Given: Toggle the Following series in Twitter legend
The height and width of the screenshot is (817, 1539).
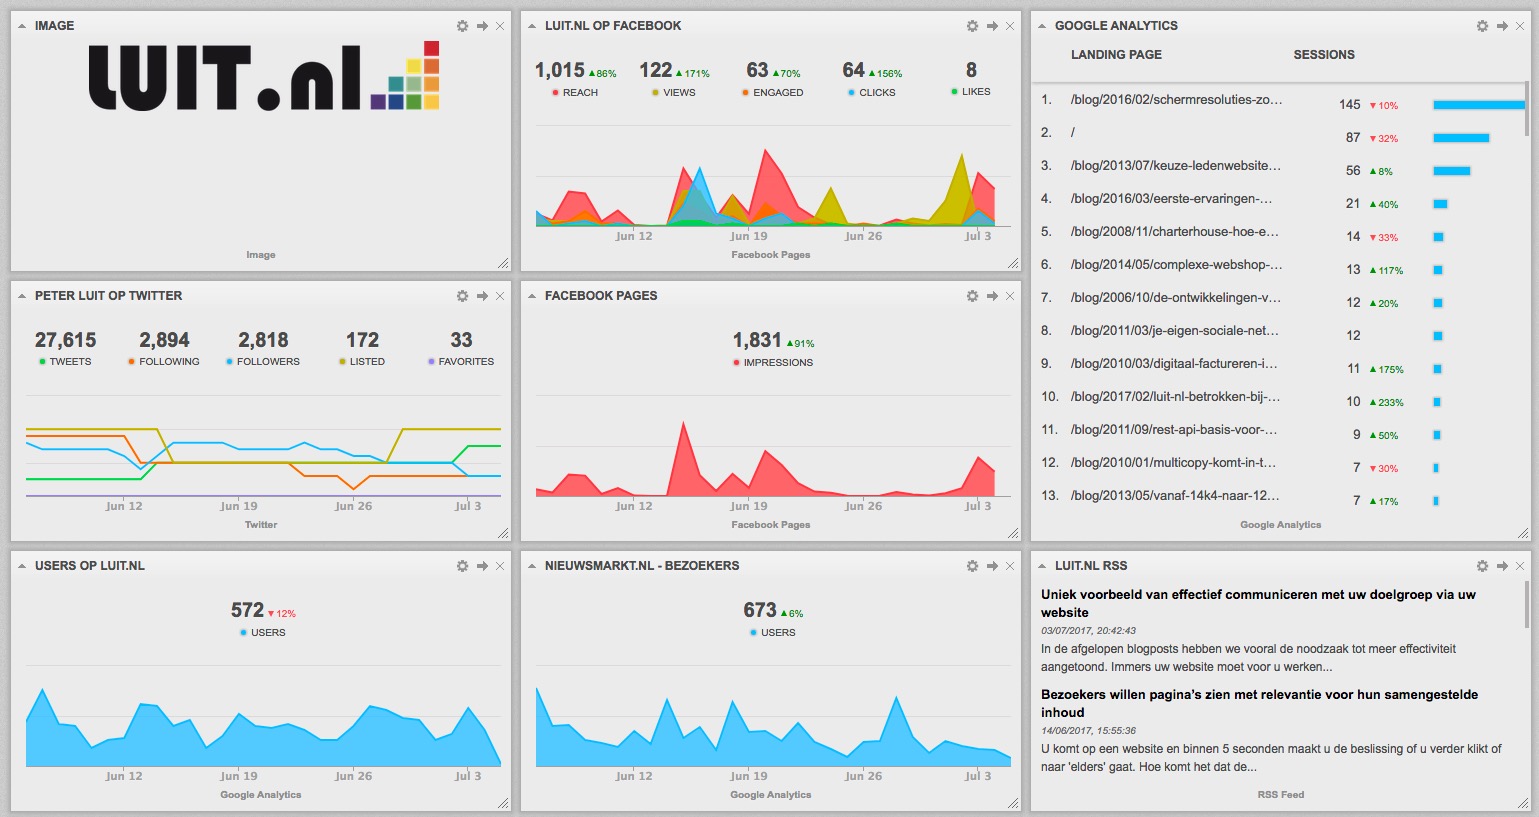Looking at the screenshot, I should coord(164,361).
